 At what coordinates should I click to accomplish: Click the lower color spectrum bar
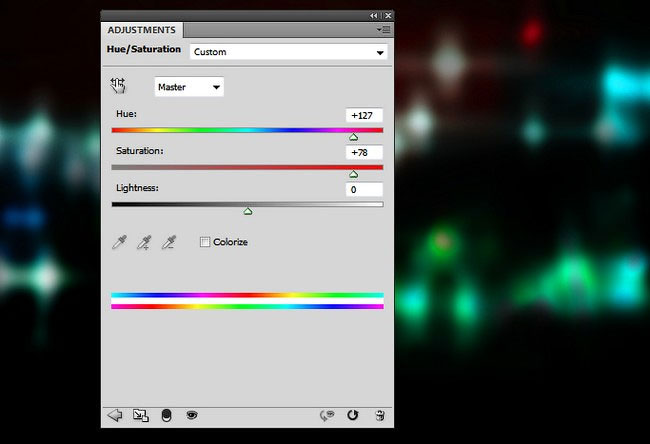[247, 306]
